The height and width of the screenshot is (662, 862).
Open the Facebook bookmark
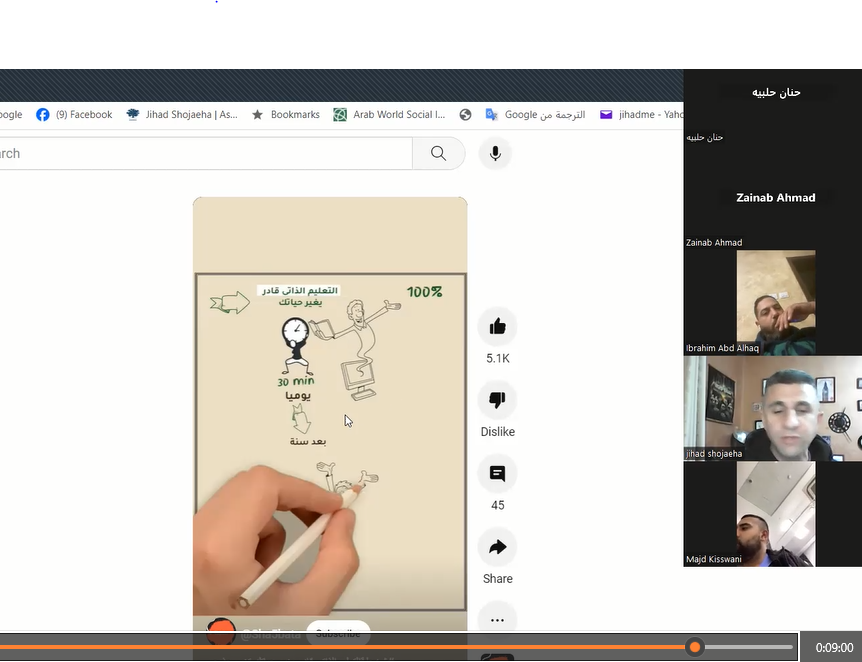[x=74, y=114]
